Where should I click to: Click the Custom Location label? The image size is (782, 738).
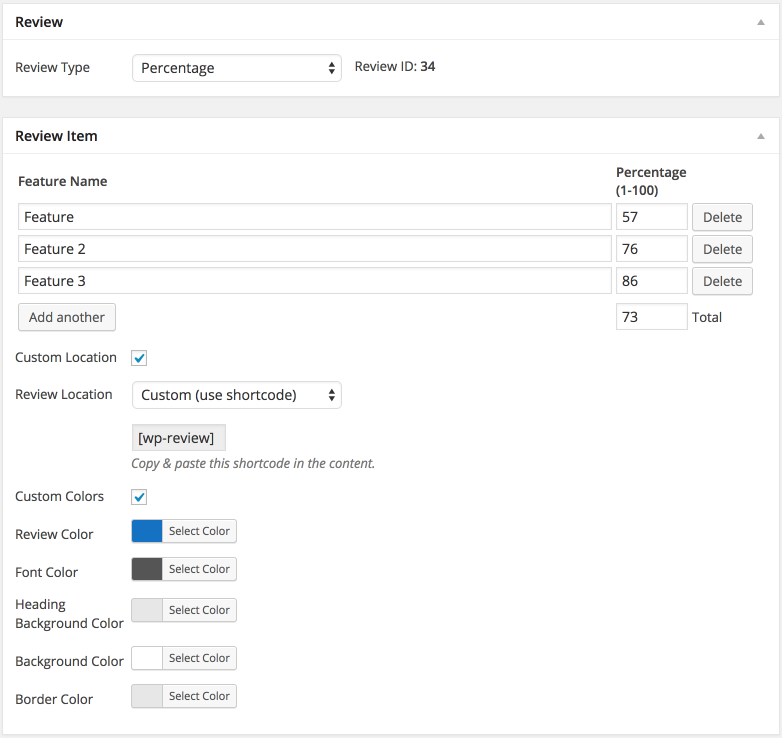(x=66, y=358)
